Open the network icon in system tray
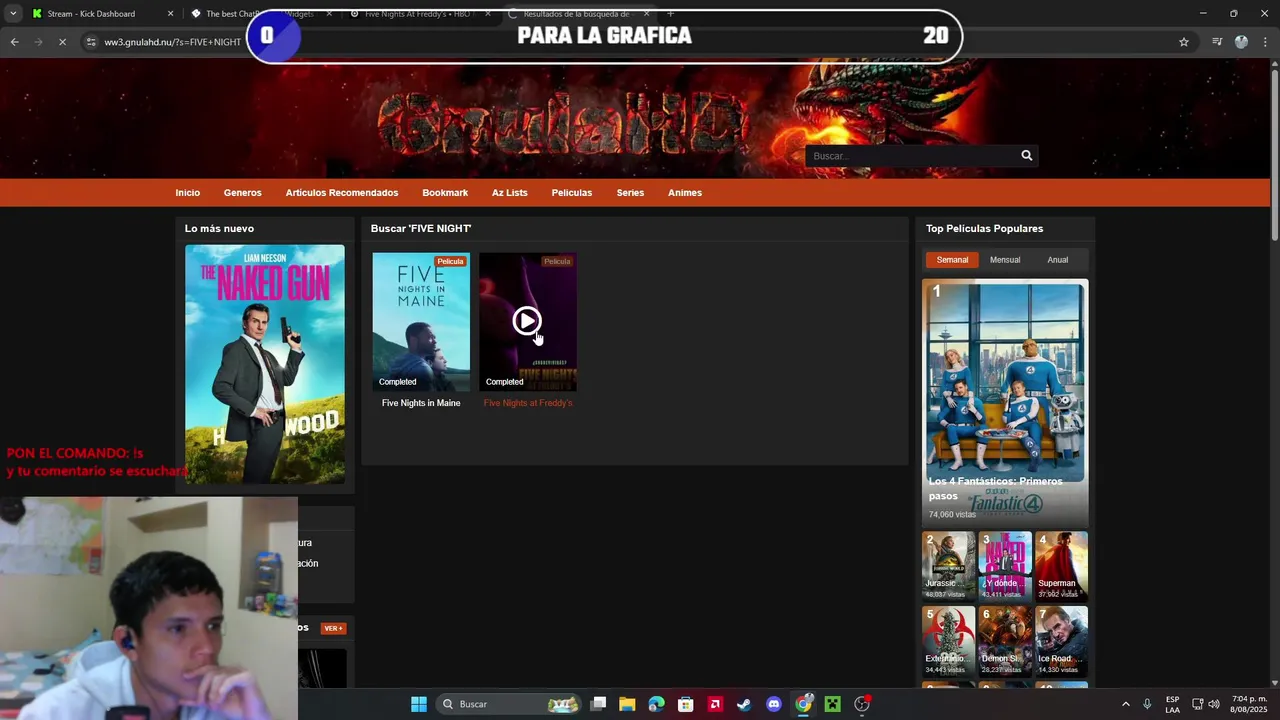 [1198, 704]
